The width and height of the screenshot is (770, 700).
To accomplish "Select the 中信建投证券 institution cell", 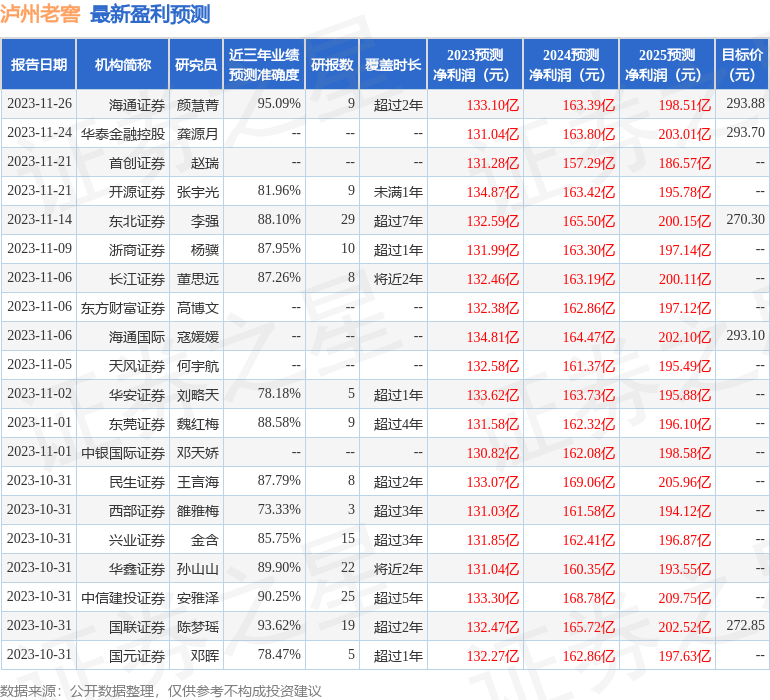I will (x=123, y=597).
